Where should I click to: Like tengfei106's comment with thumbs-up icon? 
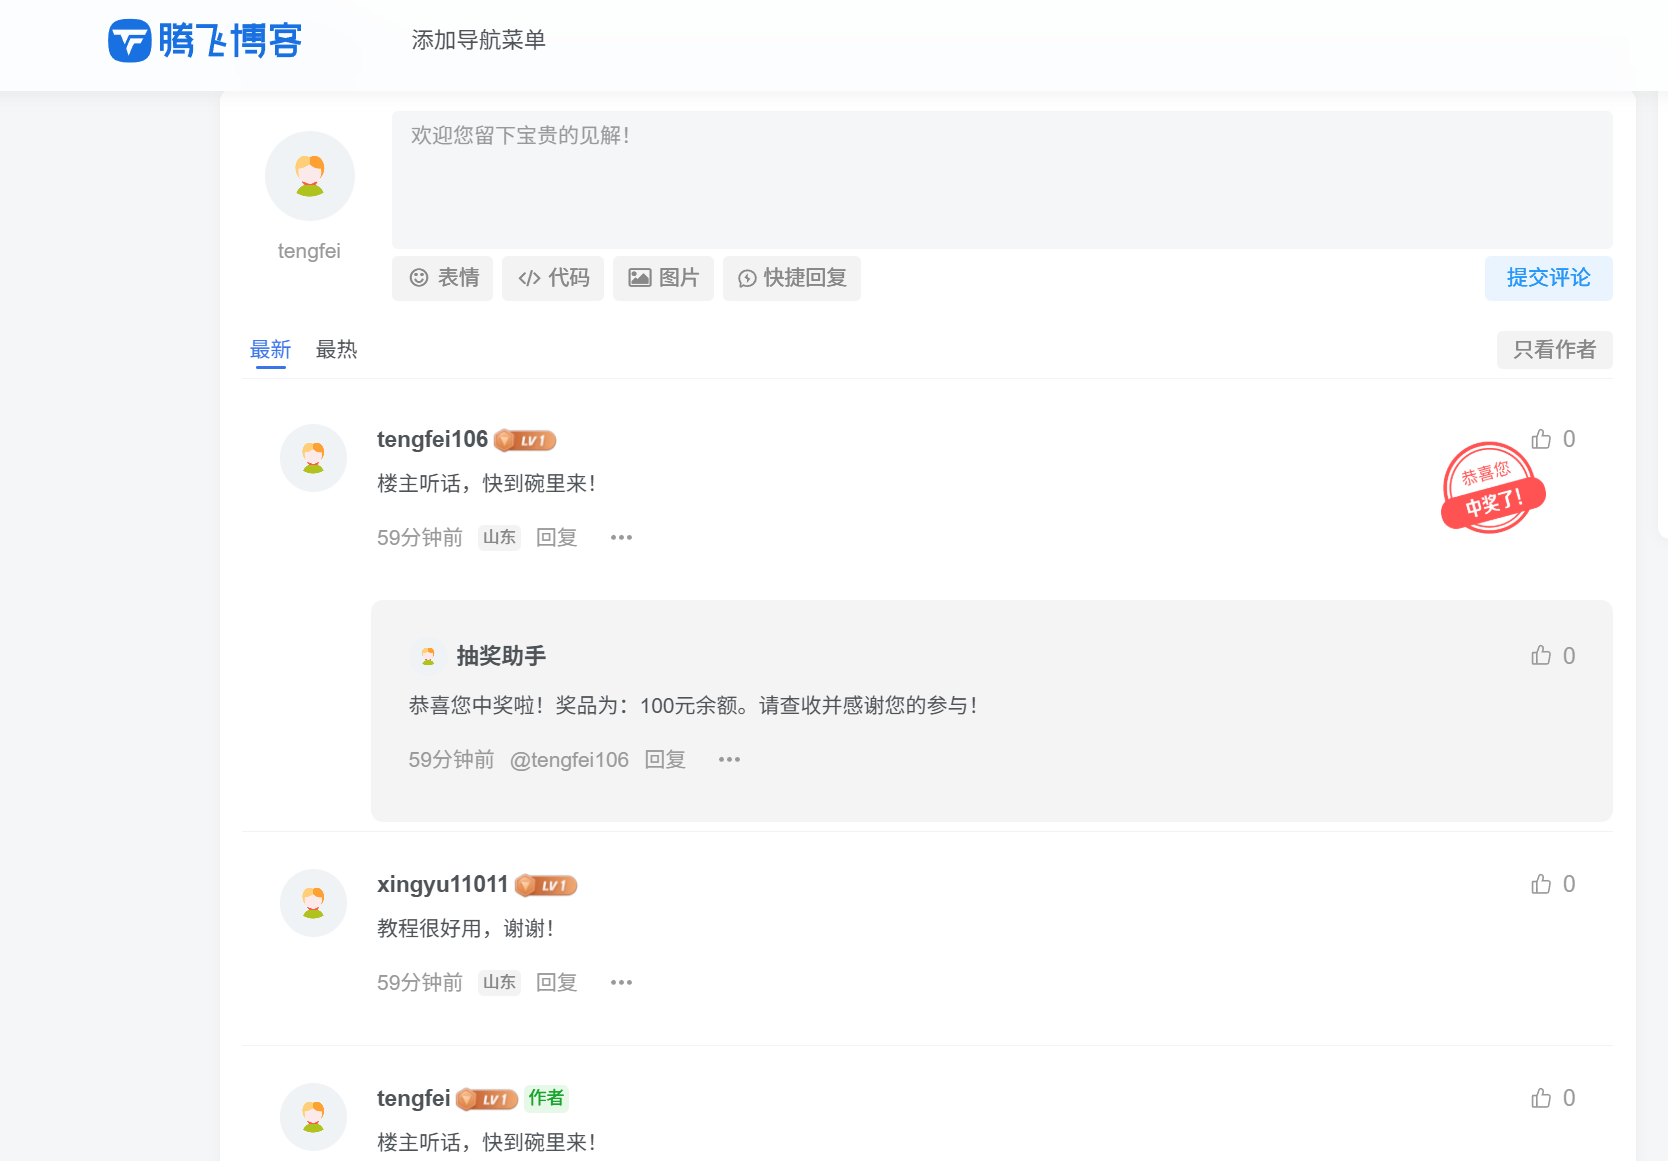click(x=1540, y=438)
